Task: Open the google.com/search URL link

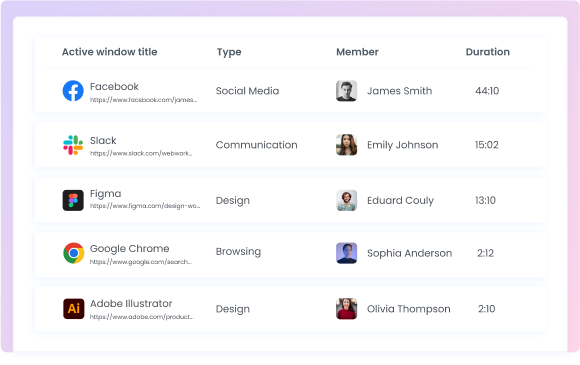Action: coord(141,262)
